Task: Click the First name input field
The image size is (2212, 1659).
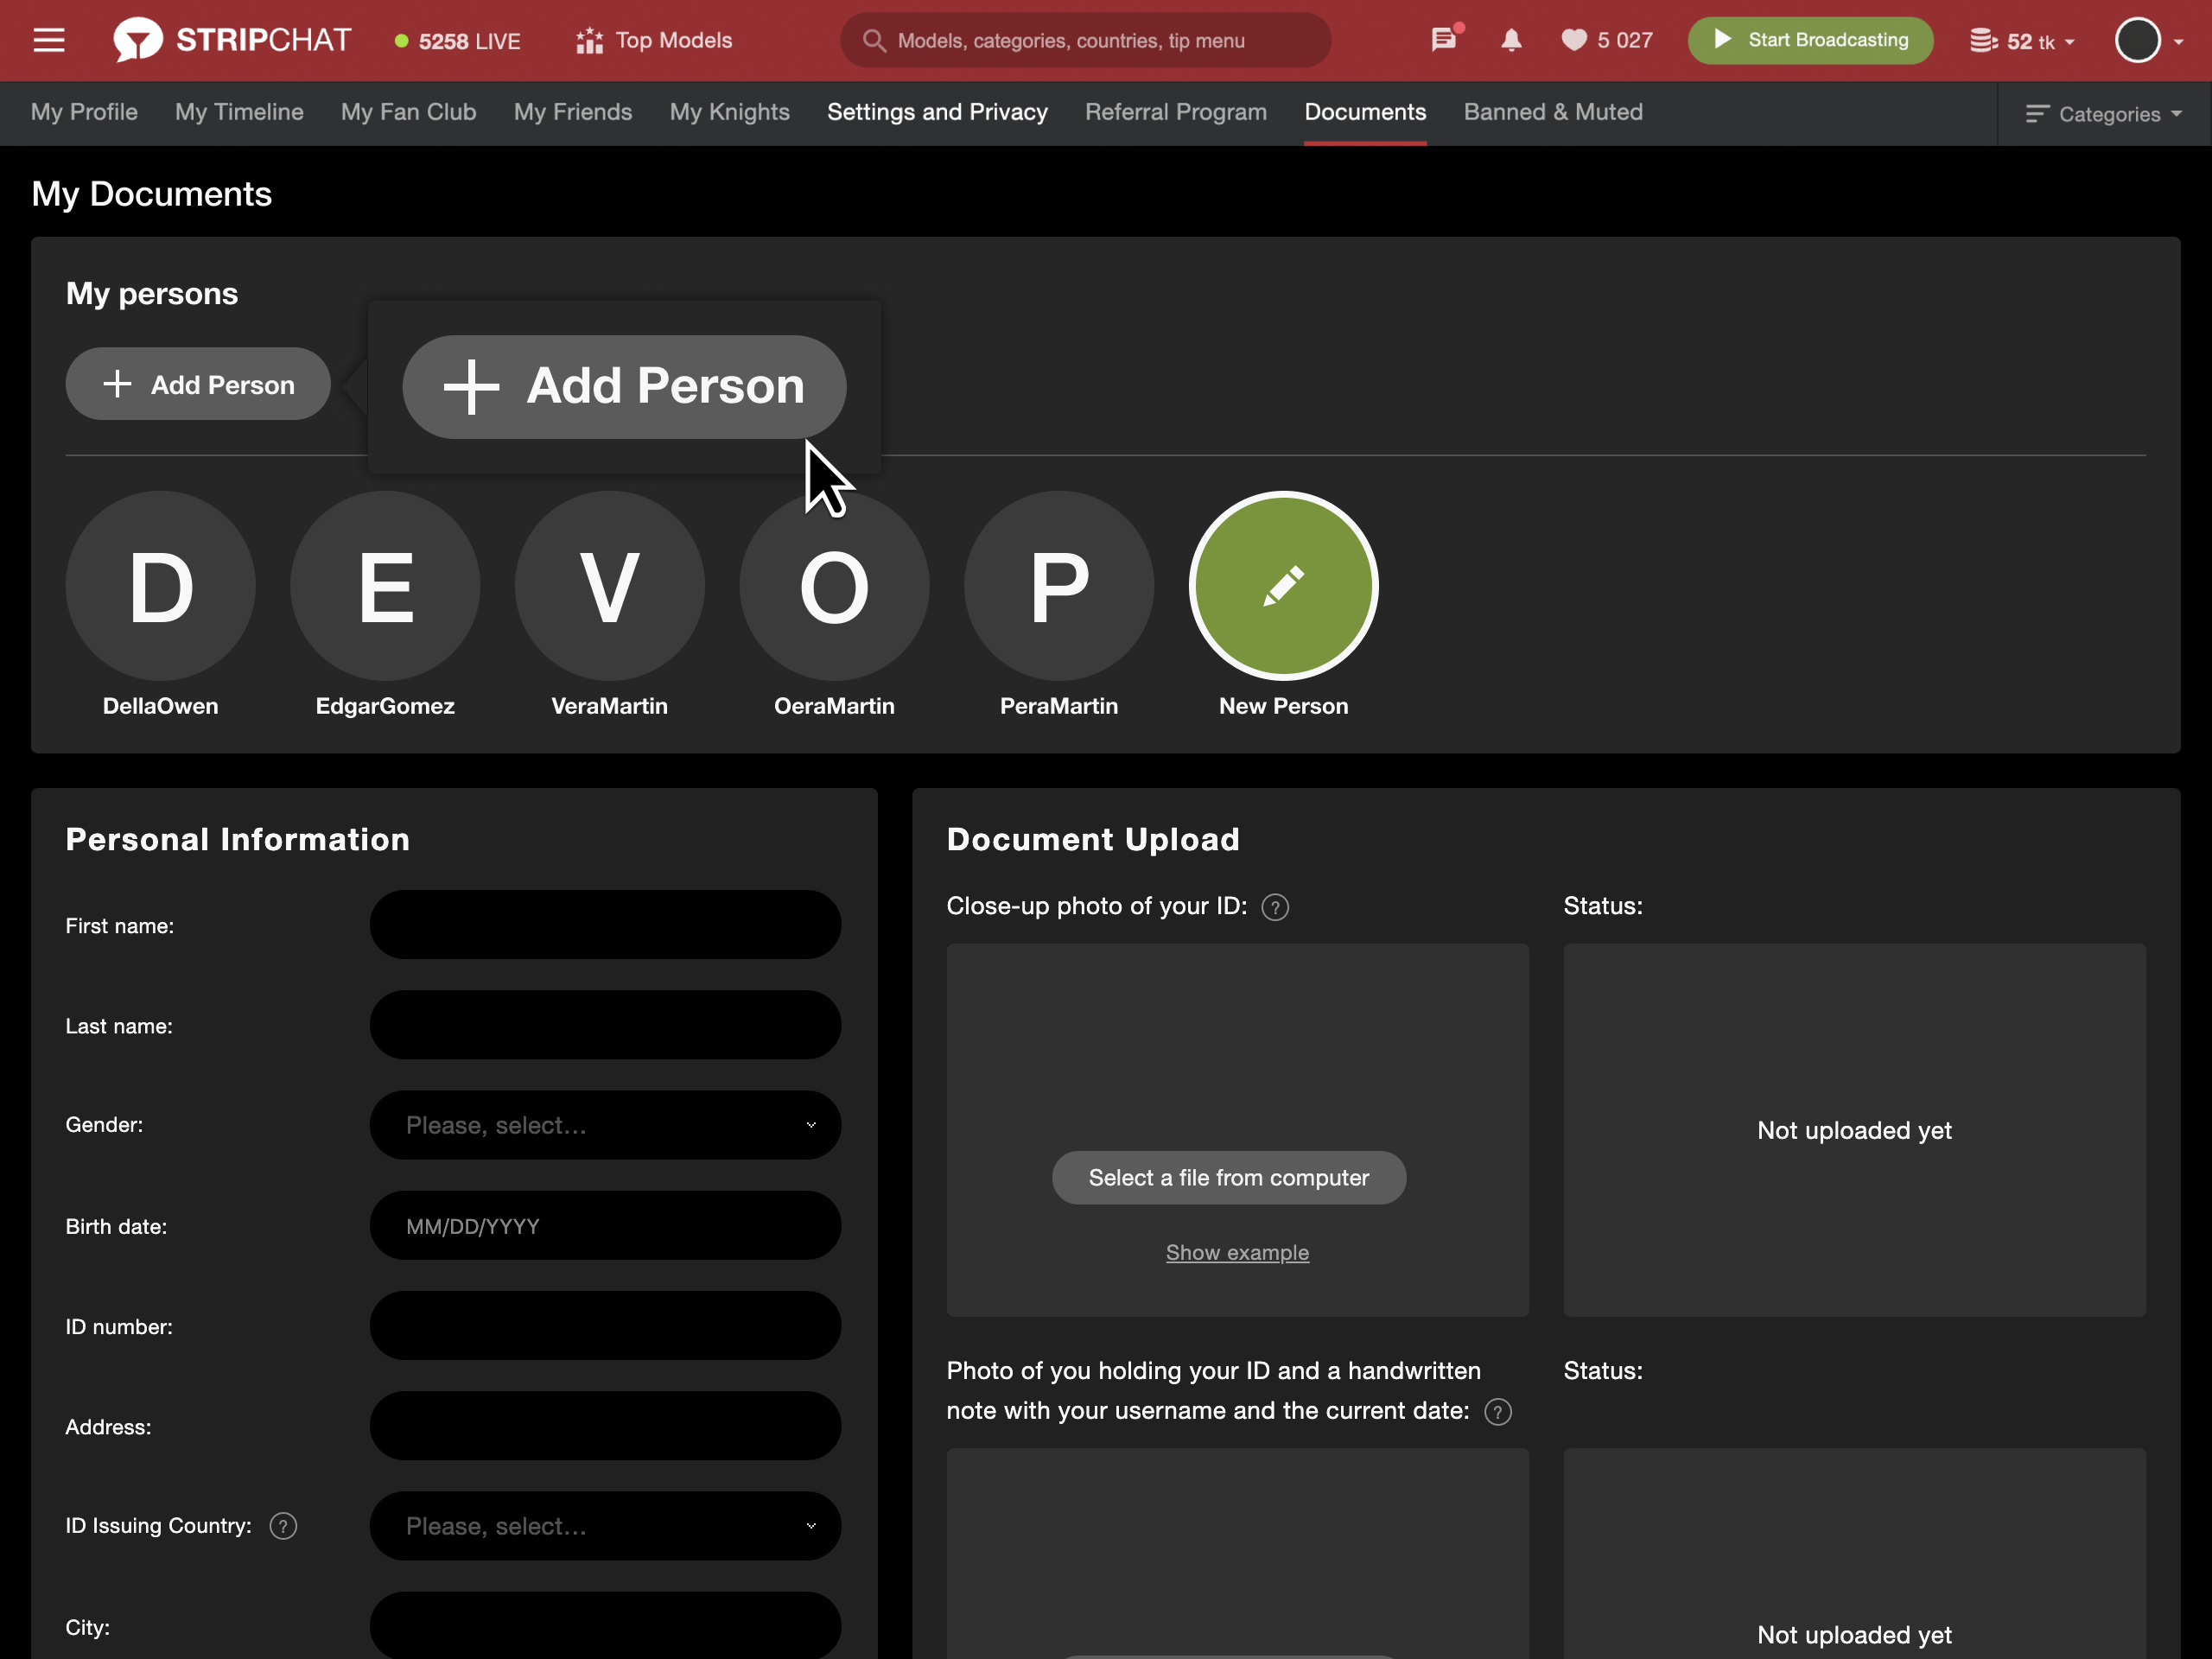Action: (605, 925)
